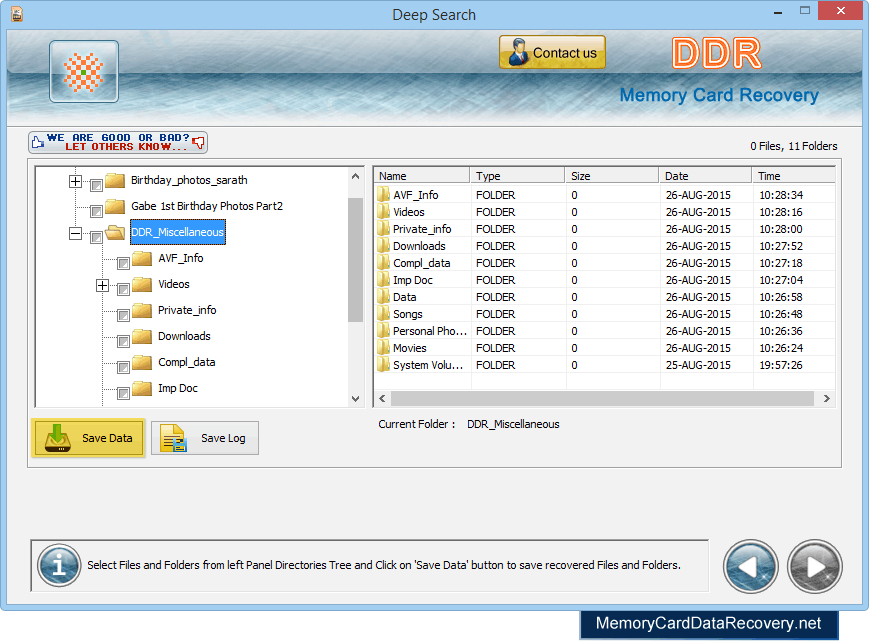Click the date cell 25-AUG-2015

[x=698, y=365]
